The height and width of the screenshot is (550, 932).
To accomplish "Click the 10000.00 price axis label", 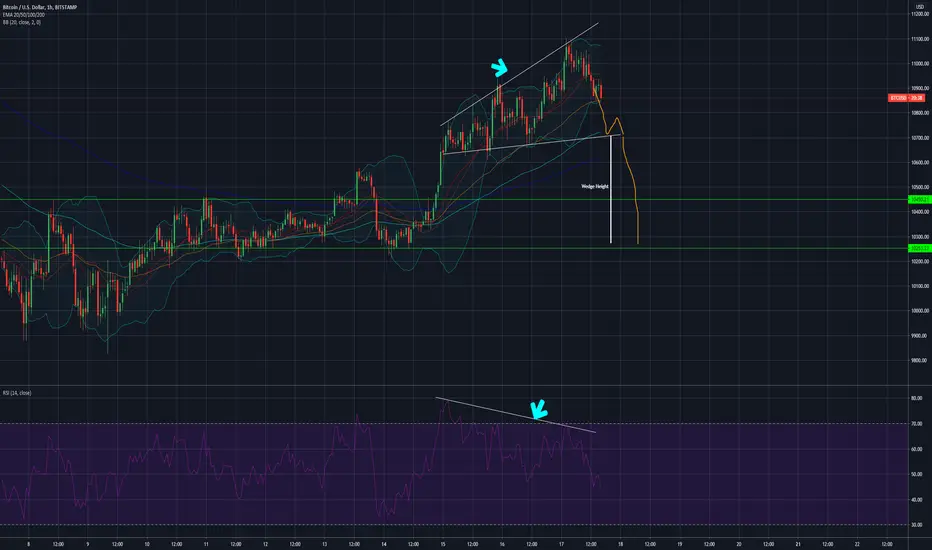I will point(920,311).
